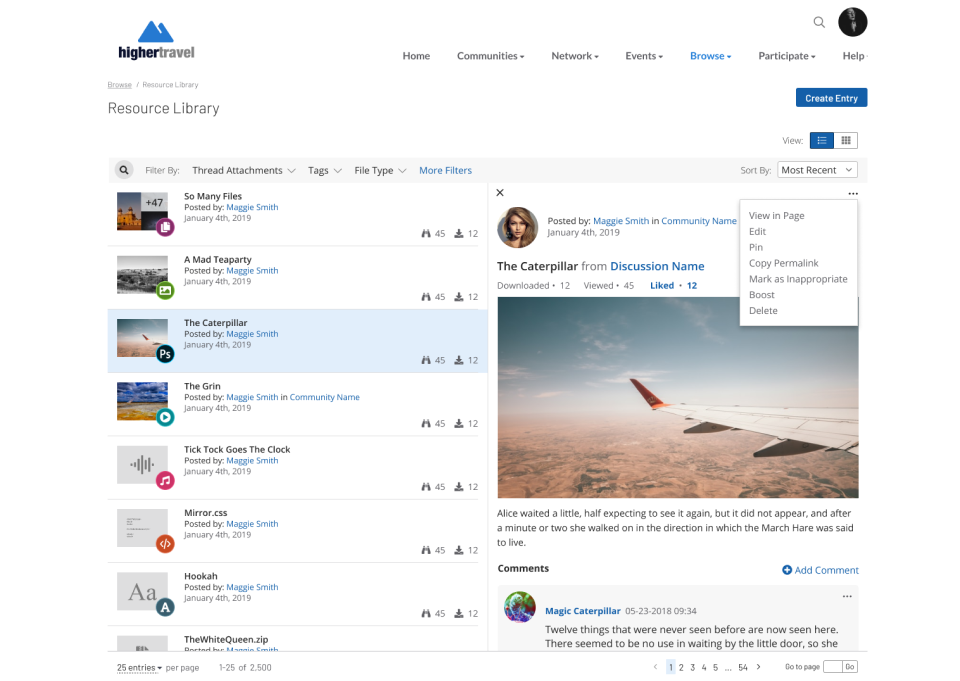Open Community Name link in preview header
The width and height of the screenshot is (960, 681).
coord(699,221)
